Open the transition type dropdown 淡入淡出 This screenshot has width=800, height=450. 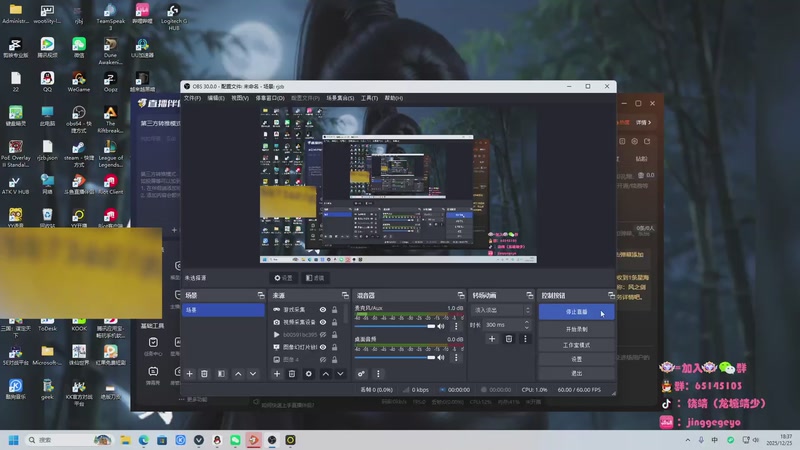(x=502, y=310)
